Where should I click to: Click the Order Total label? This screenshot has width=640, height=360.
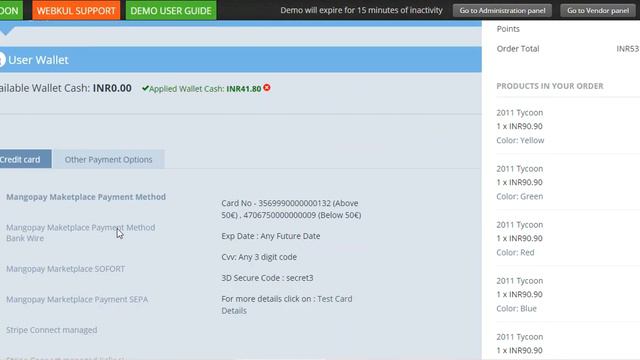518,49
